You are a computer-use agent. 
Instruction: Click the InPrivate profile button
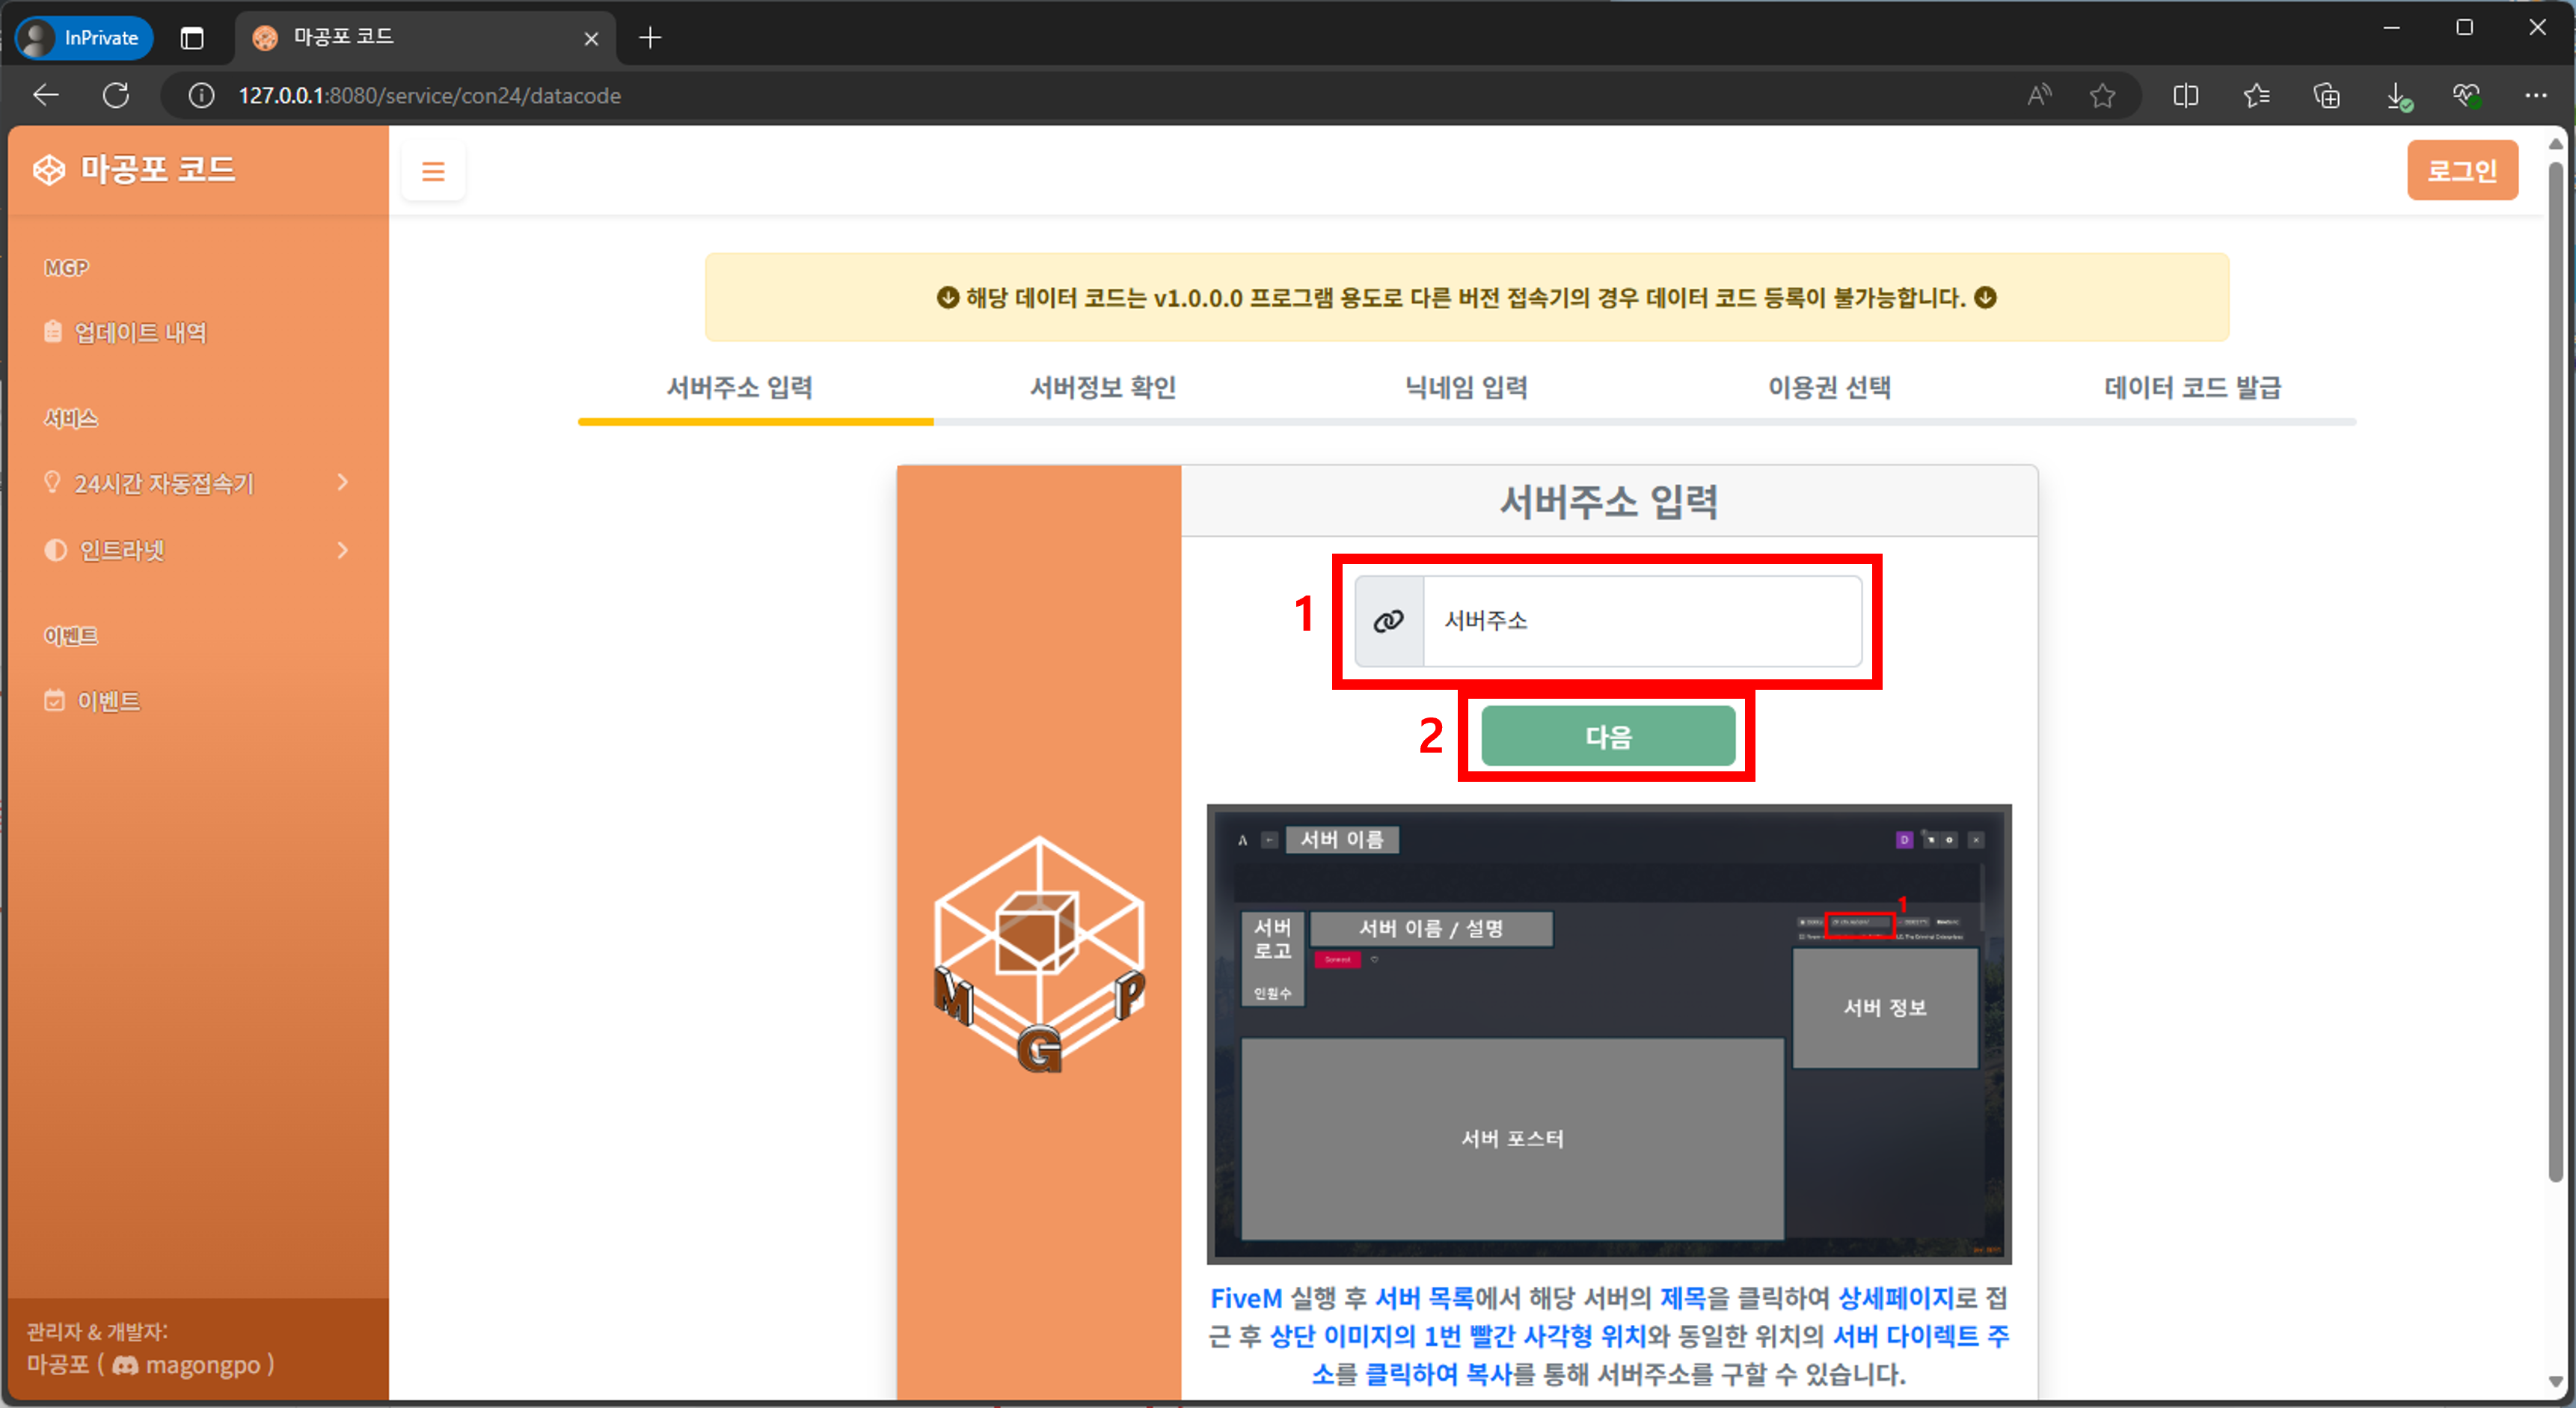pyautogui.click(x=84, y=37)
